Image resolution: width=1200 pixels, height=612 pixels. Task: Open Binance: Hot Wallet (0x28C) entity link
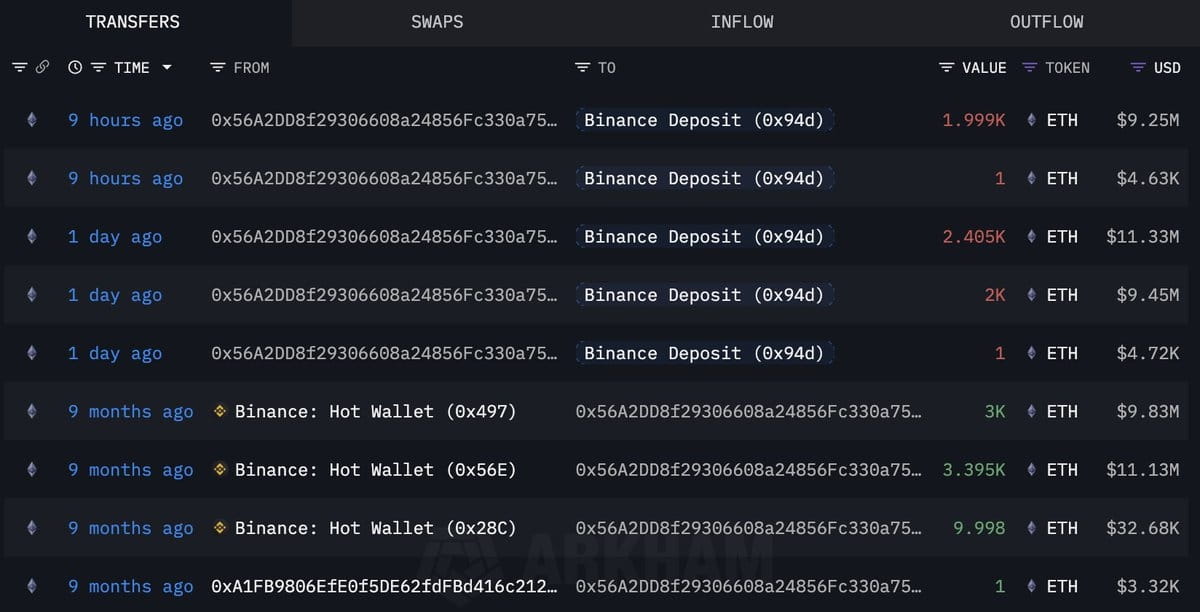[375, 528]
